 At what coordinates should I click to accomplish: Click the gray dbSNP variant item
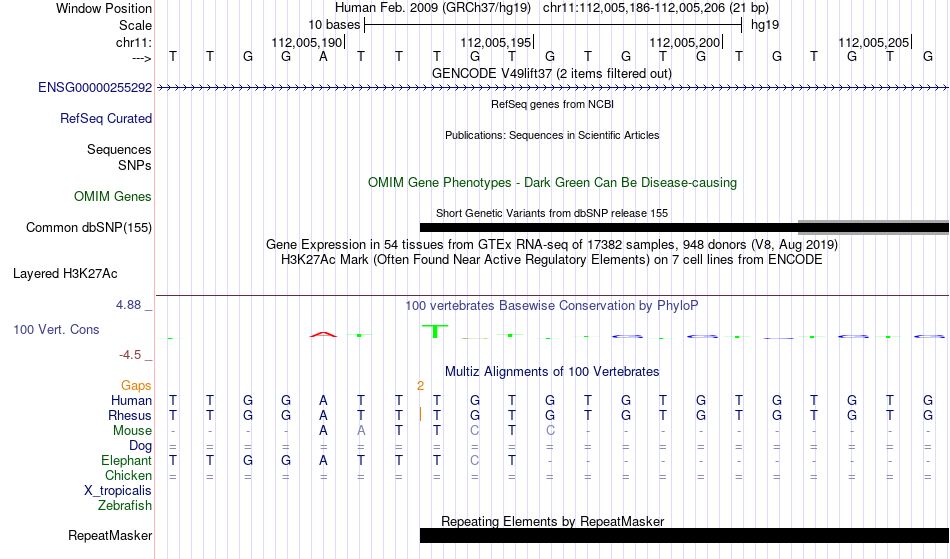coord(874,227)
